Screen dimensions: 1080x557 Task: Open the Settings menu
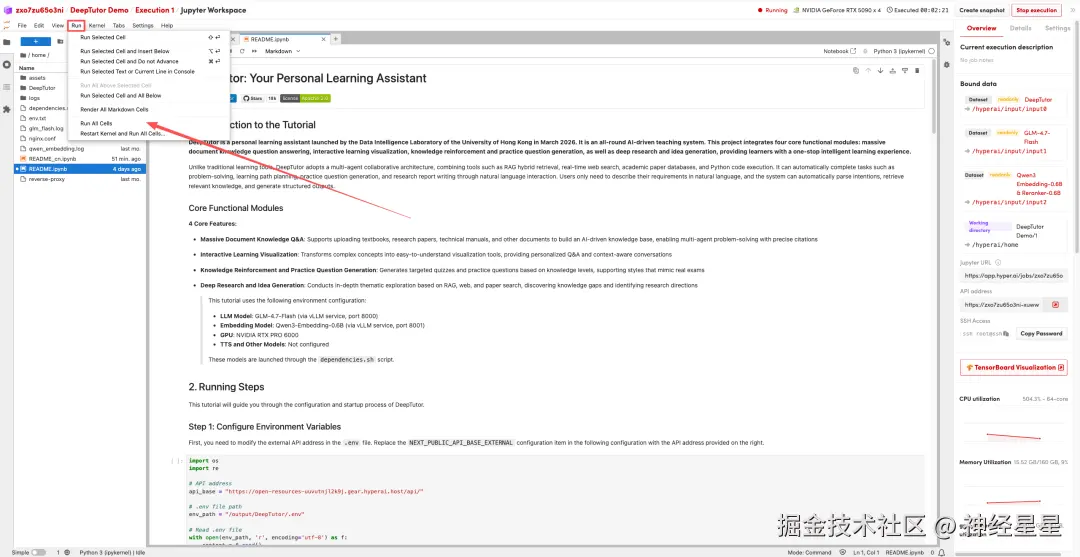(143, 25)
